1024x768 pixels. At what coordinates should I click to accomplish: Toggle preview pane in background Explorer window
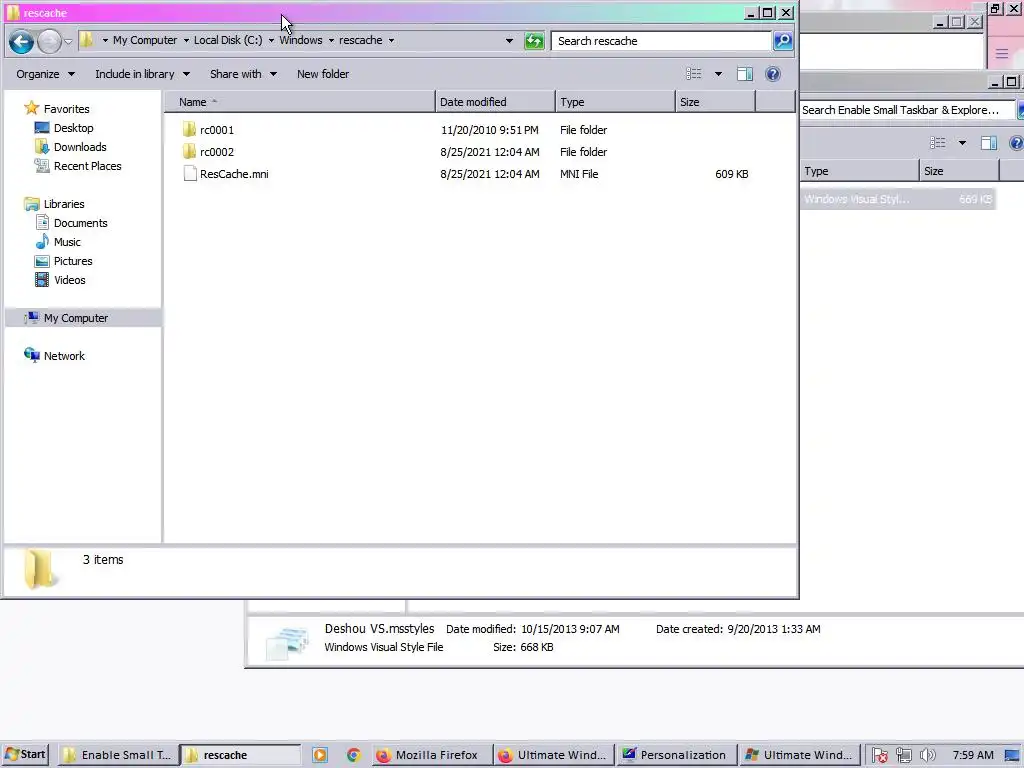tap(989, 143)
